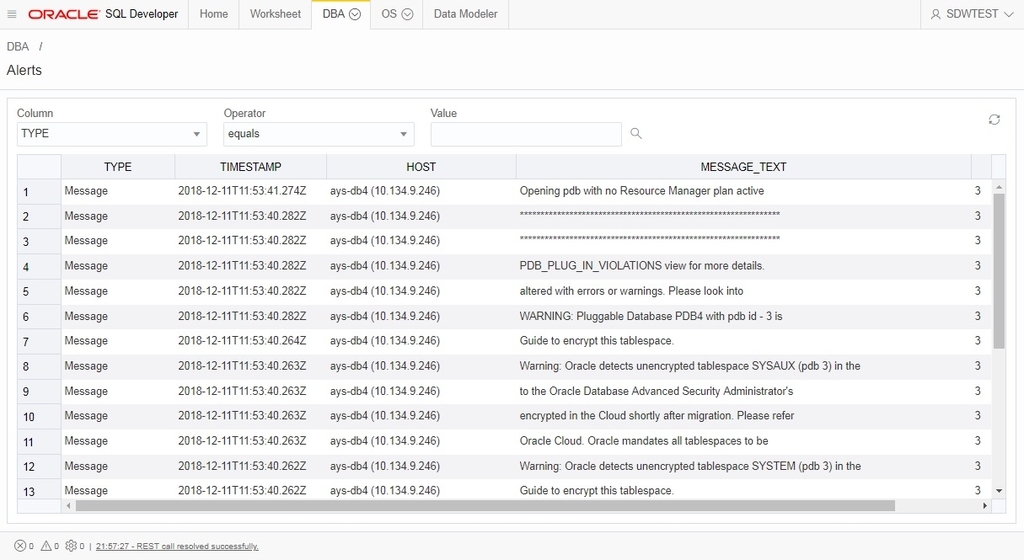Click 'encrypted in the Cloud shortly after migration' cell
1024x560 pixels.
(x=743, y=416)
